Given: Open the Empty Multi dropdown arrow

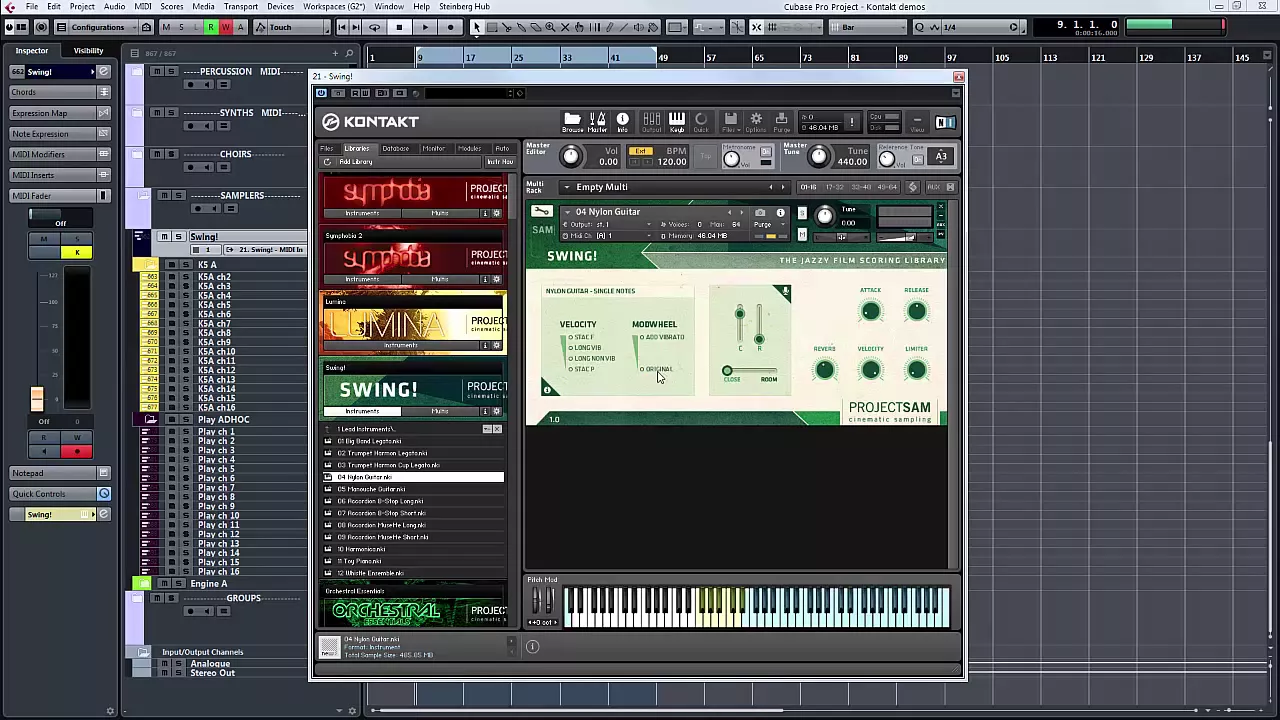Looking at the screenshot, I should point(566,187).
